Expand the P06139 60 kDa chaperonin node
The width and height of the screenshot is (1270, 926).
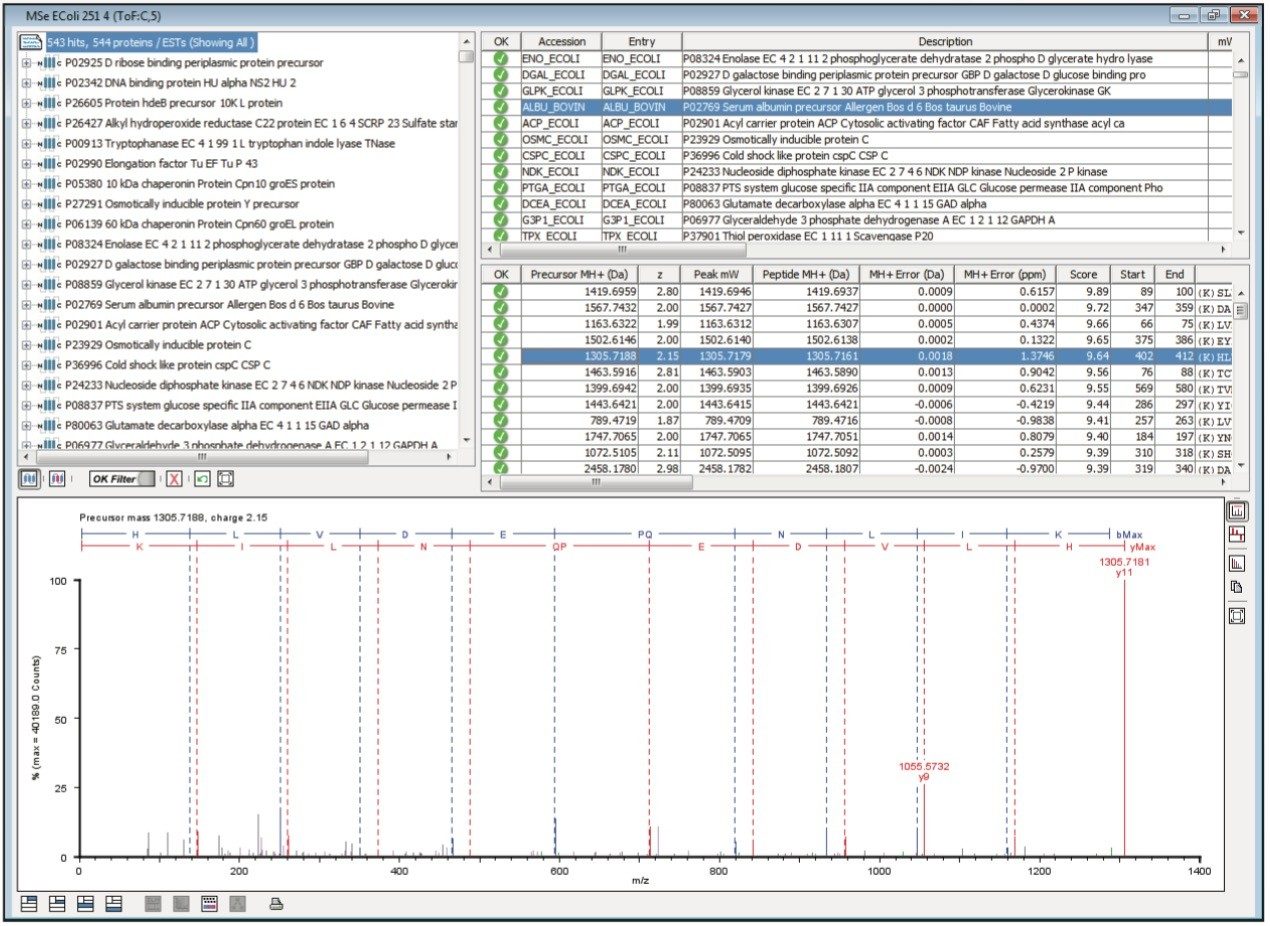coord(26,224)
